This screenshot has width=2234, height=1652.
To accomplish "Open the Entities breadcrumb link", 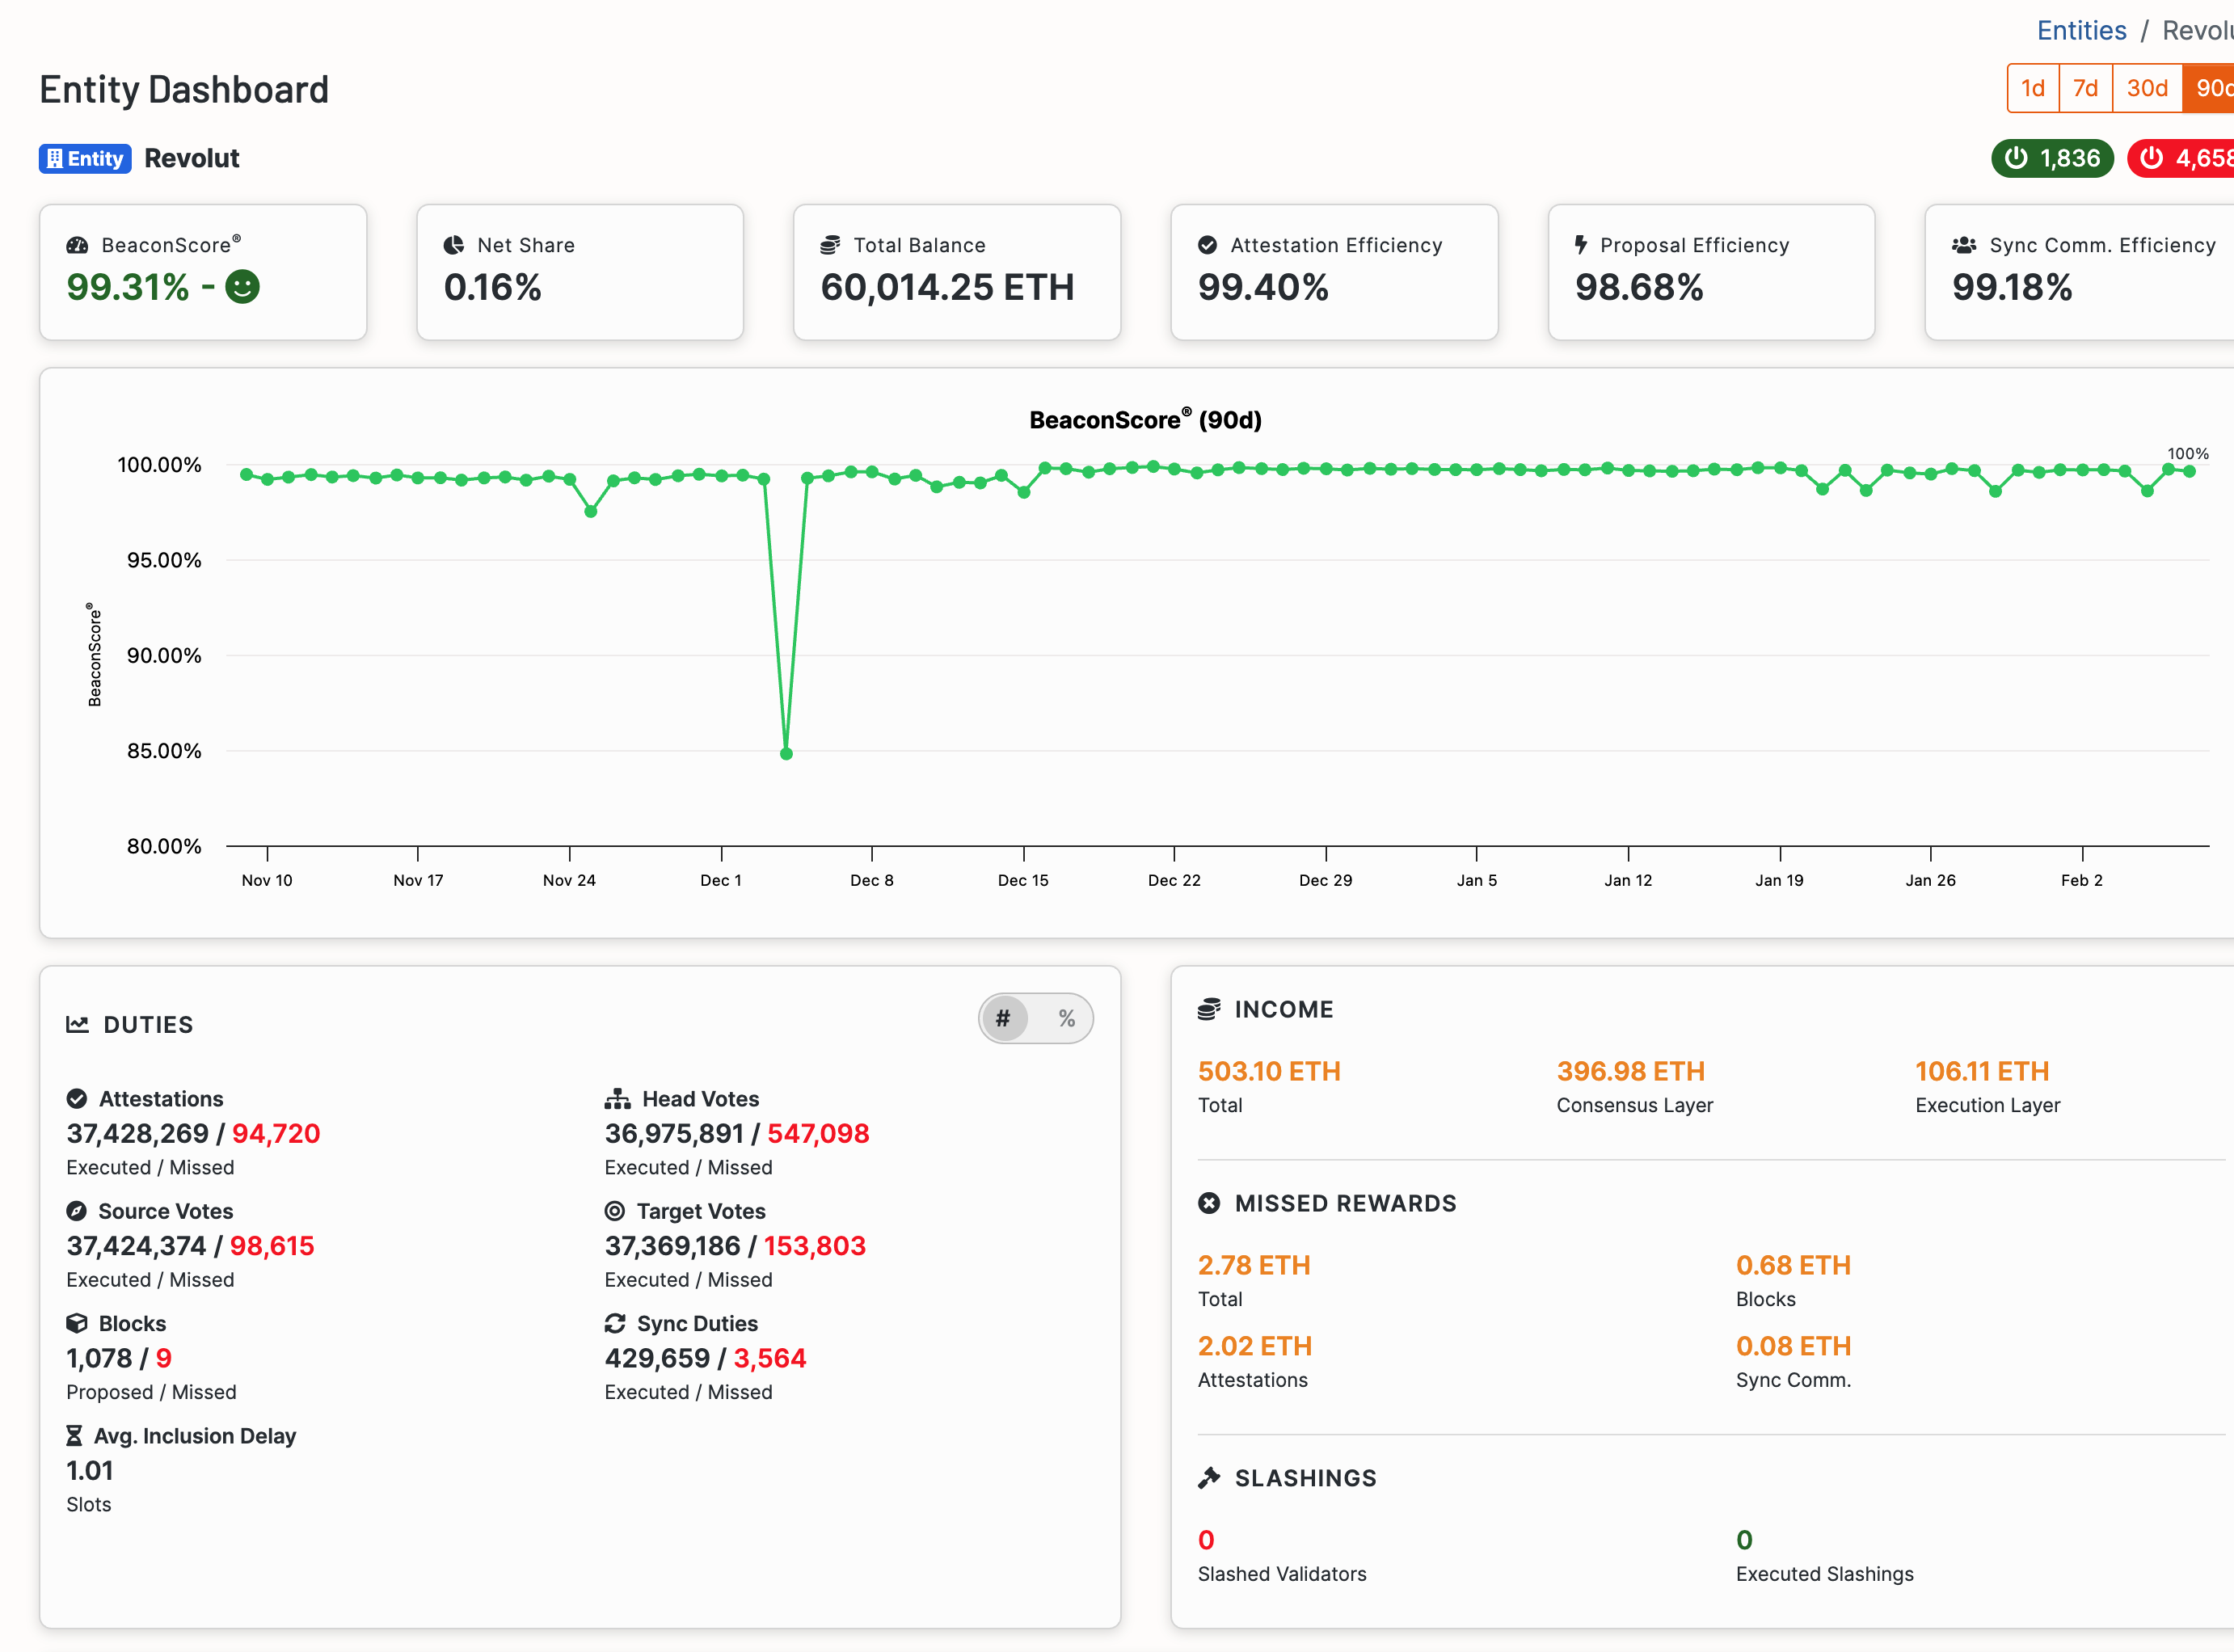I will tap(2081, 30).
